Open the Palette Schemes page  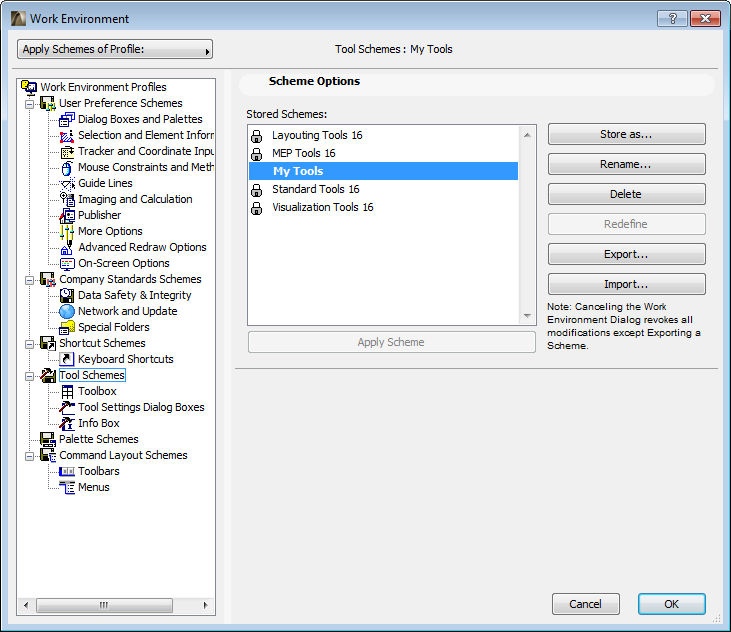98,440
